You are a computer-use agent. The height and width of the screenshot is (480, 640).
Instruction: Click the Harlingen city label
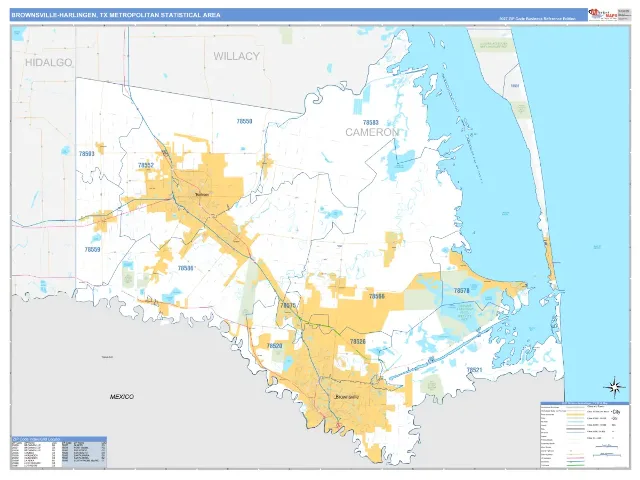tap(202, 195)
